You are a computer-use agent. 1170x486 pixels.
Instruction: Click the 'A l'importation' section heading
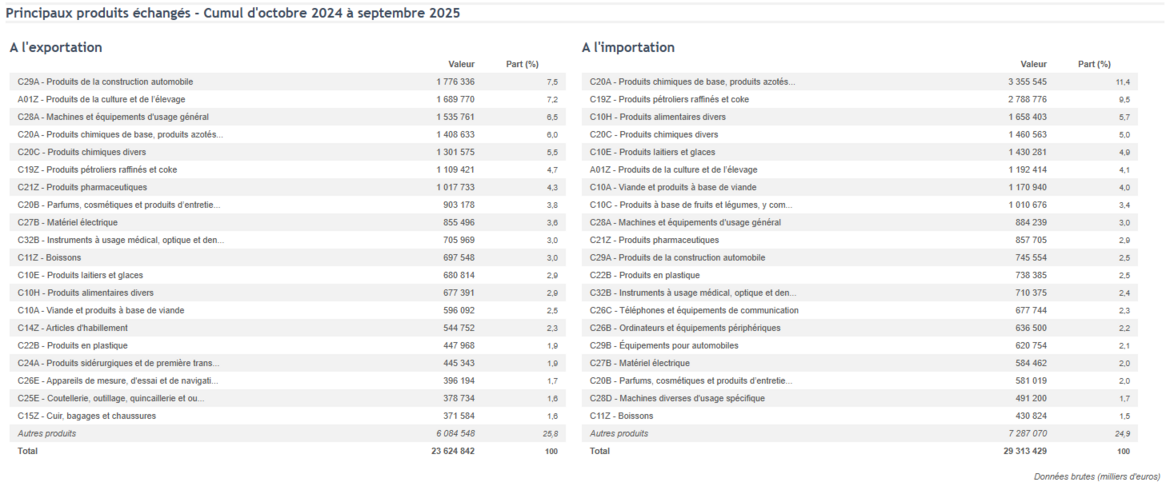tap(628, 47)
